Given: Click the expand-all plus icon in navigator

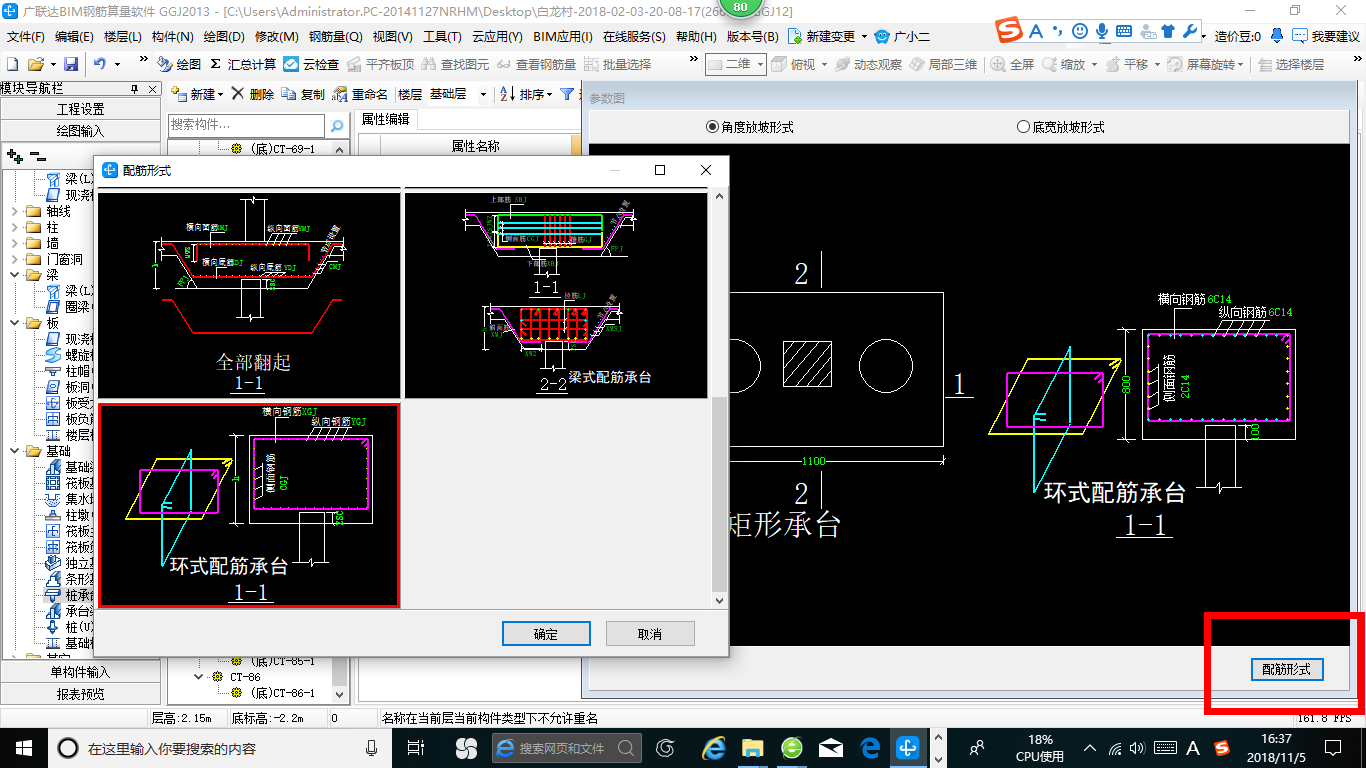Looking at the screenshot, I should (14, 156).
